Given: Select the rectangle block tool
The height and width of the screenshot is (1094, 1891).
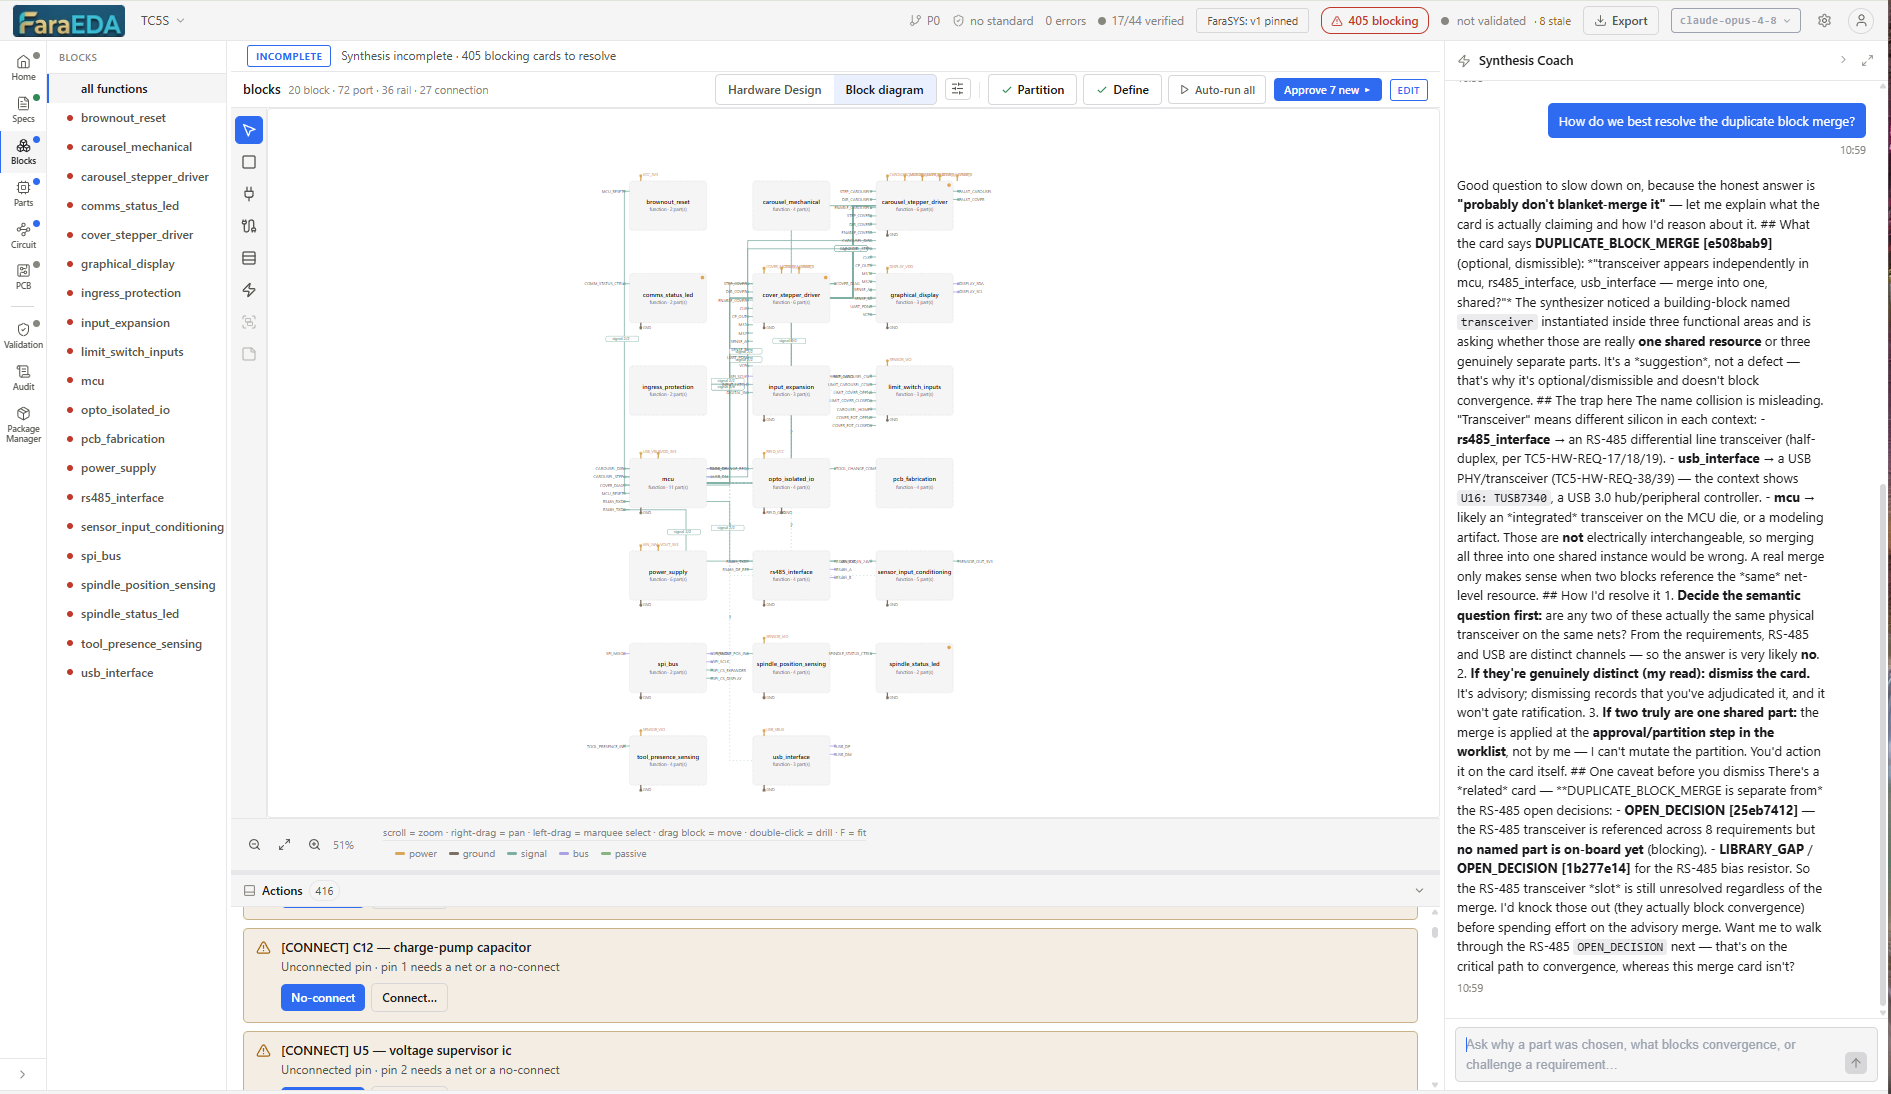Looking at the screenshot, I should pyautogui.click(x=249, y=162).
